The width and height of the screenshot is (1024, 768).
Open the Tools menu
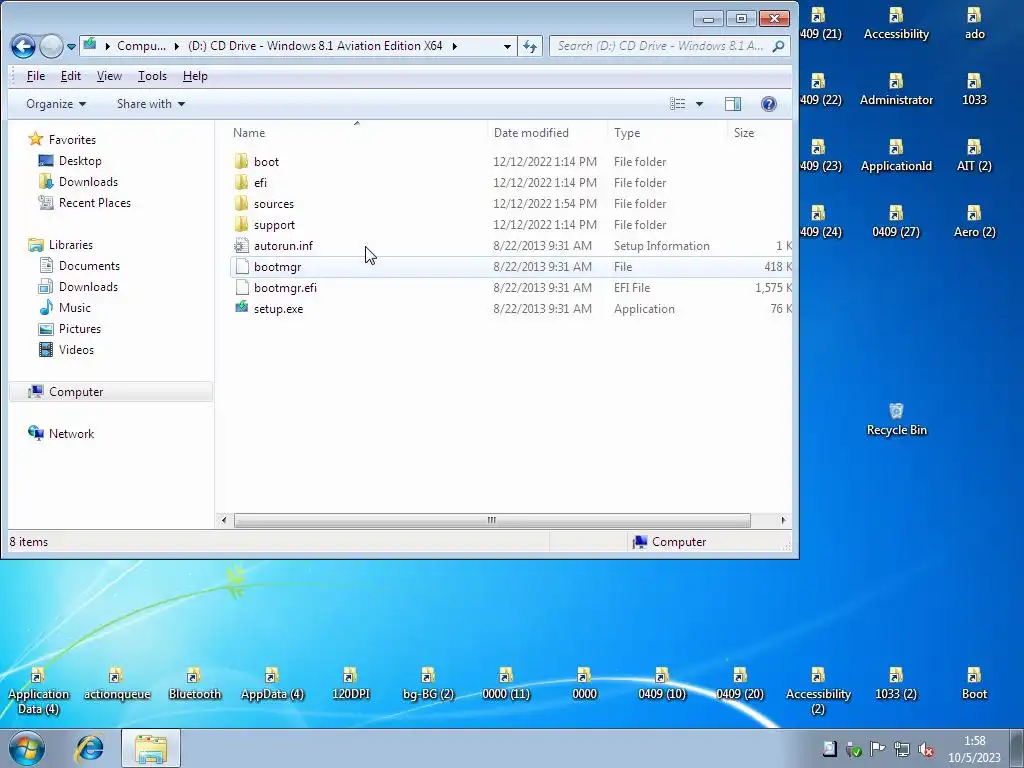point(152,76)
